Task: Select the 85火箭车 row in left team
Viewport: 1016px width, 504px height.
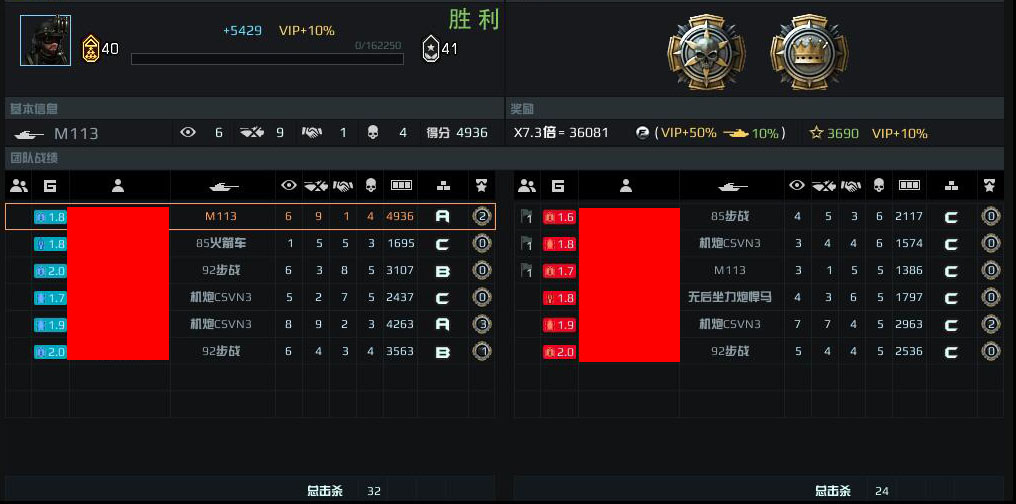Action: click(x=250, y=244)
